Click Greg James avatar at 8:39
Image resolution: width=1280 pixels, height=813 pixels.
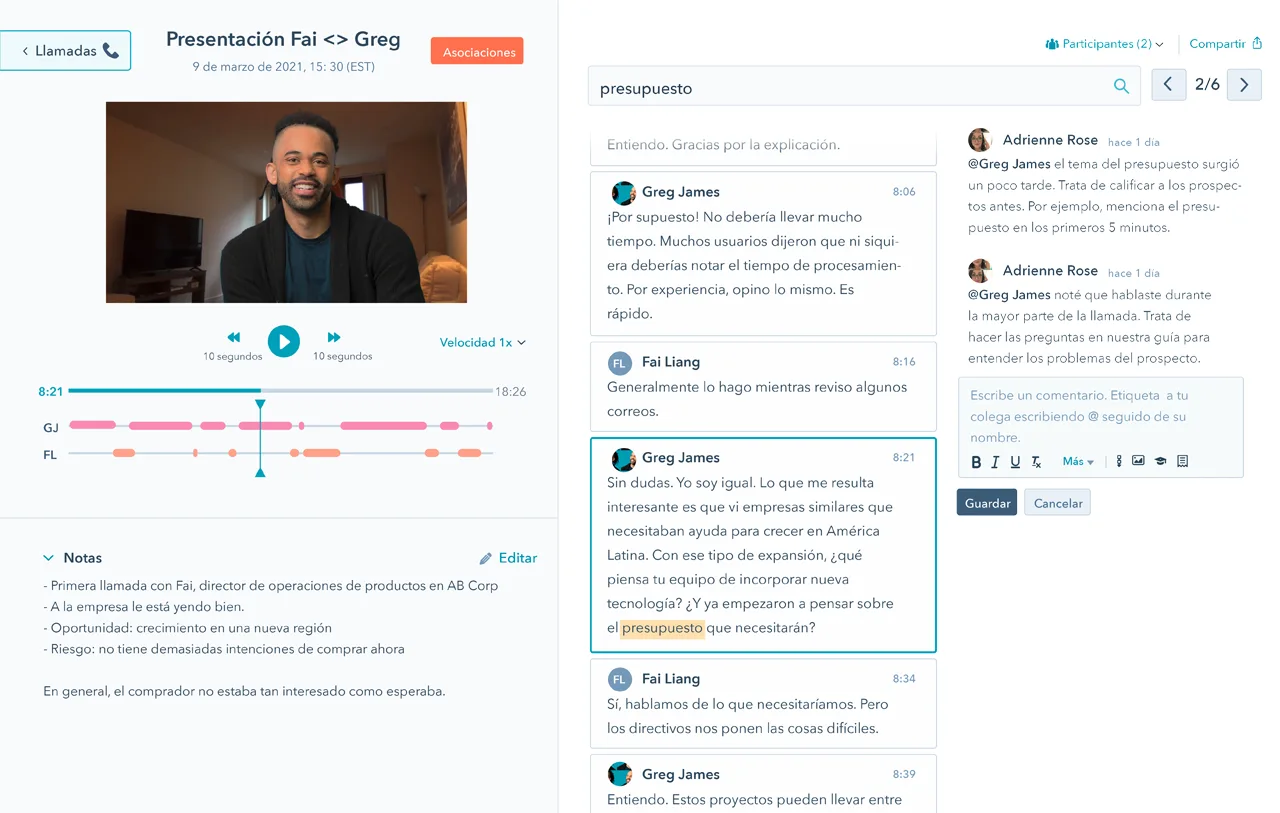pyautogui.click(x=621, y=774)
